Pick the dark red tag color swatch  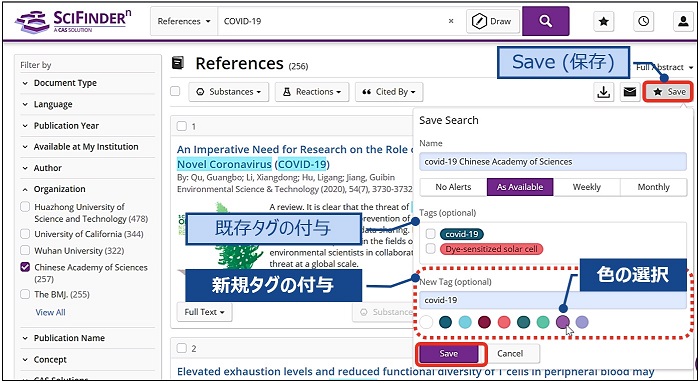pyautogui.click(x=484, y=322)
